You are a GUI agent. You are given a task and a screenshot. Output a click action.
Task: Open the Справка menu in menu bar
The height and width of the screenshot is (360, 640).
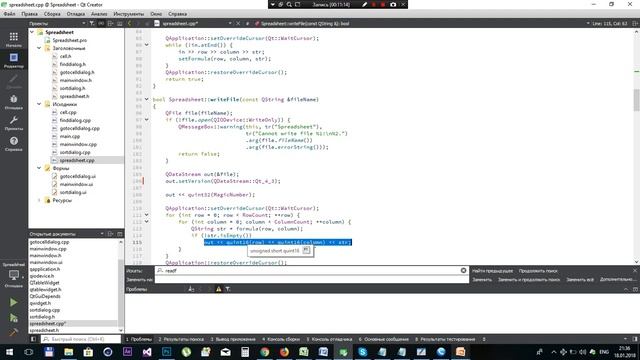point(178,14)
